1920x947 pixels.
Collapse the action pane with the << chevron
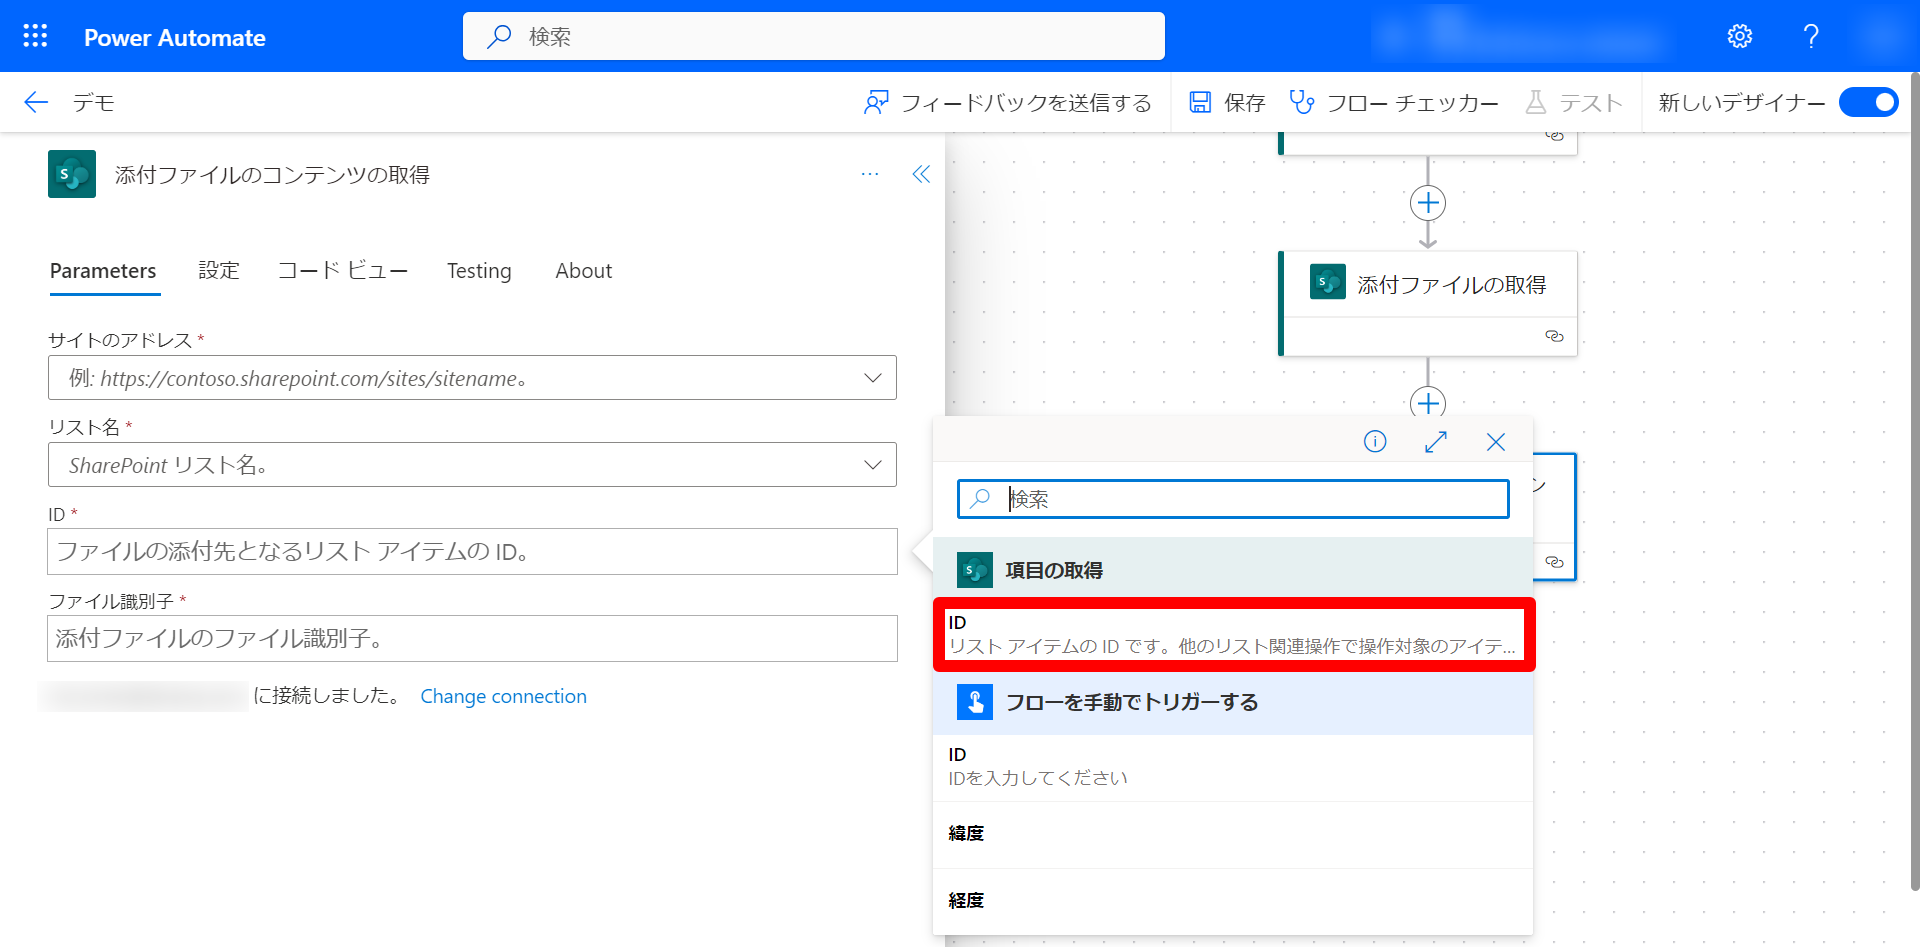pyautogui.click(x=920, y=174)
